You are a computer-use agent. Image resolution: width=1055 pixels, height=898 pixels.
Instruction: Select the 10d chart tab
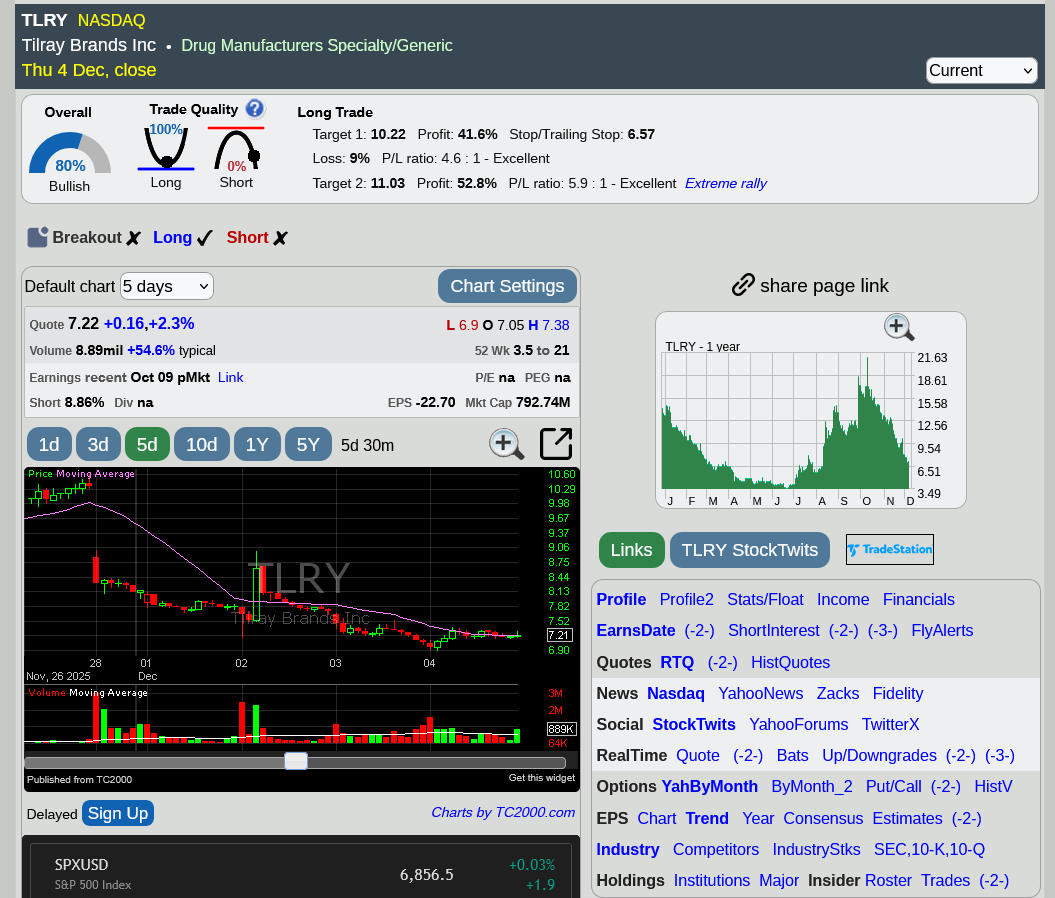(202, 445)
